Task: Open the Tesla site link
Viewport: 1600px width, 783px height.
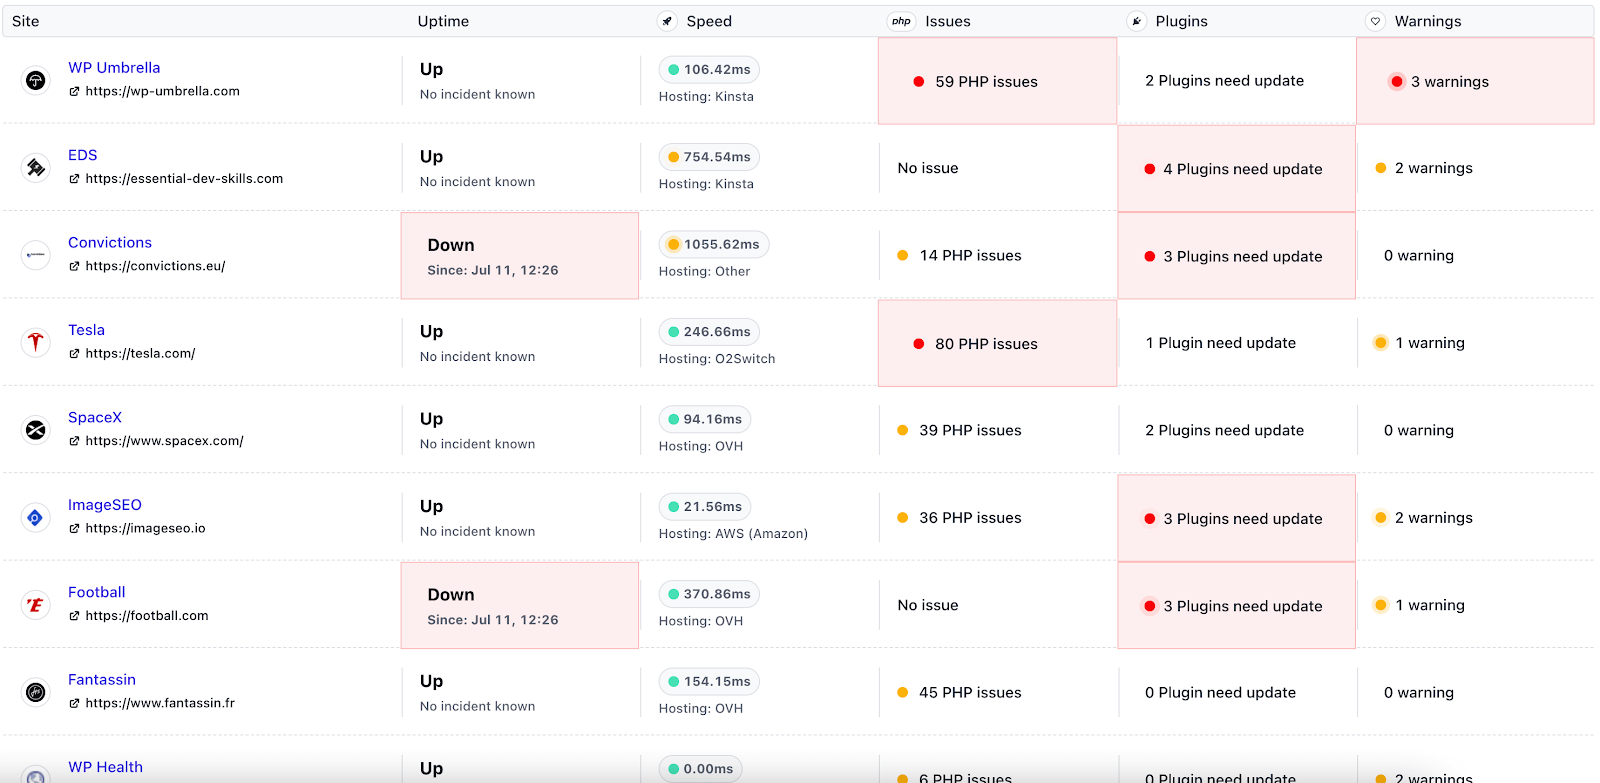Action: coord(86,330)
